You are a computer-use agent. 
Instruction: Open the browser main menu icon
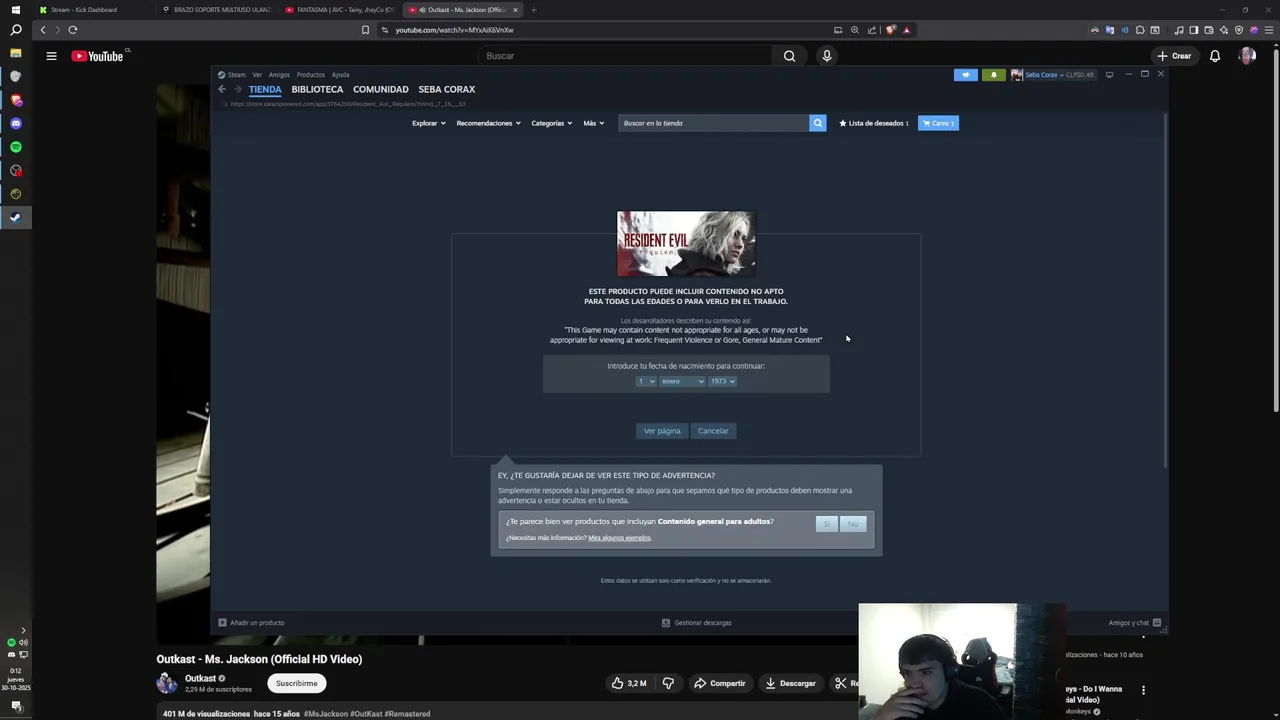pyautogui.click(x=1268, y=30)
